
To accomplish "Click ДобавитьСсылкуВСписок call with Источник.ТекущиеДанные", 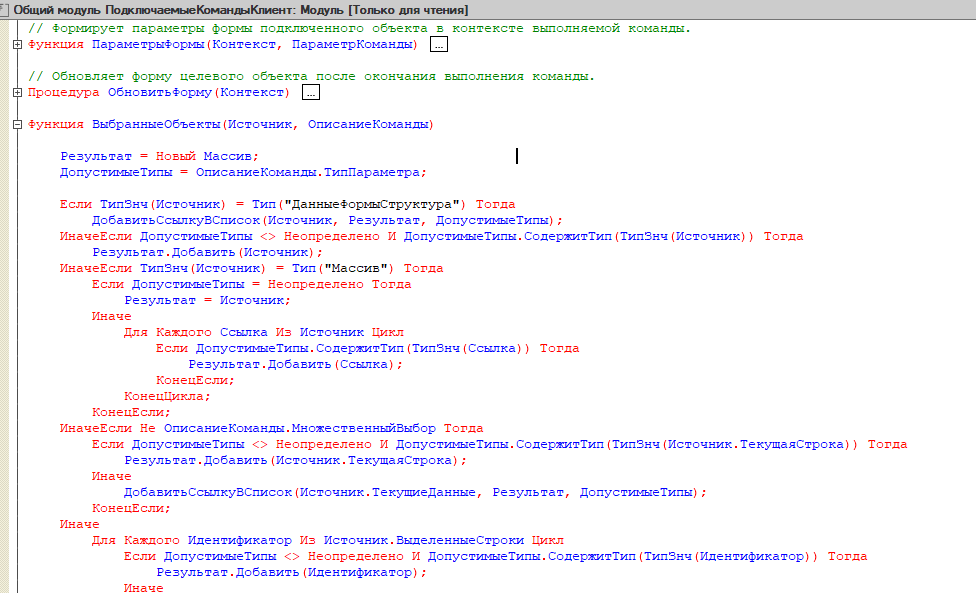I will (x=415, y=492).
